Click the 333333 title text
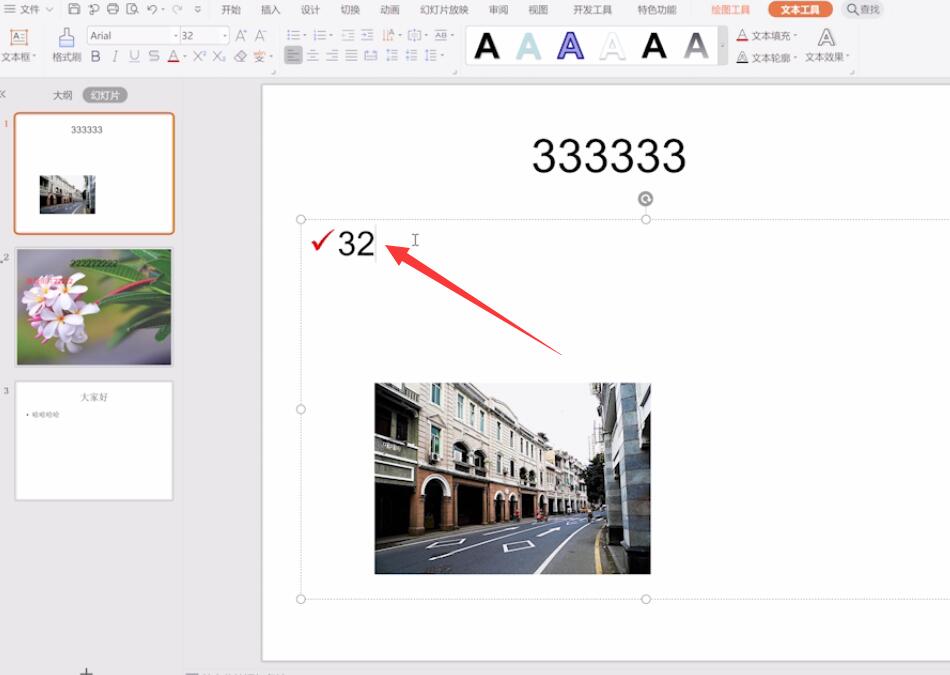 coord(608,156)
